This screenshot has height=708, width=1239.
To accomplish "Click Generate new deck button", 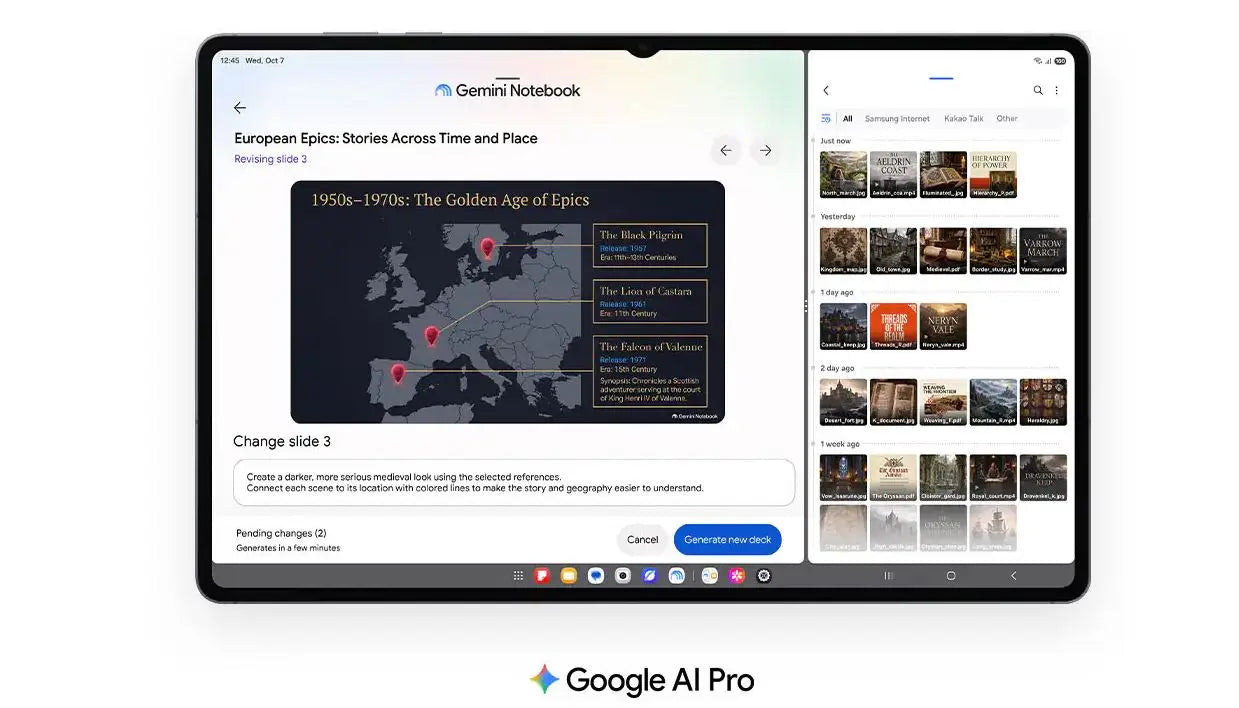I will click(x=728, y=540).
